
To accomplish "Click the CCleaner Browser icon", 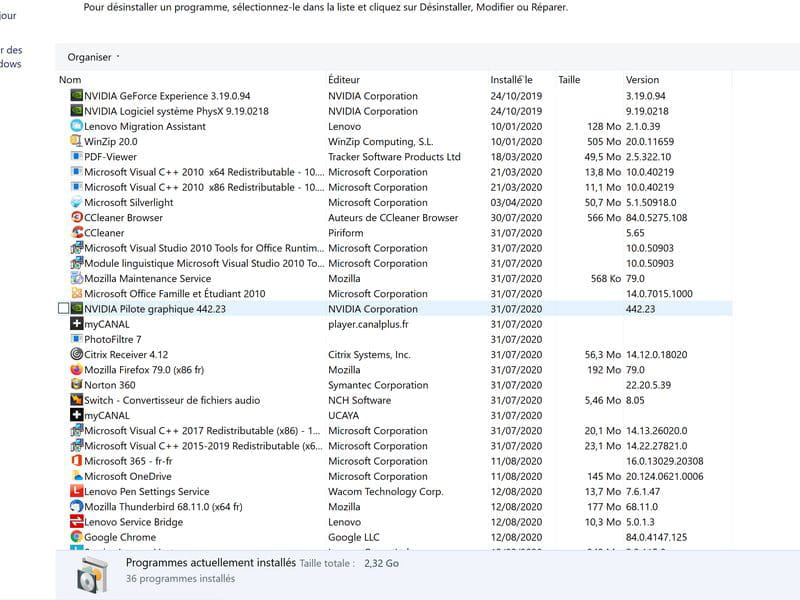I will click(x=77, y=217).
